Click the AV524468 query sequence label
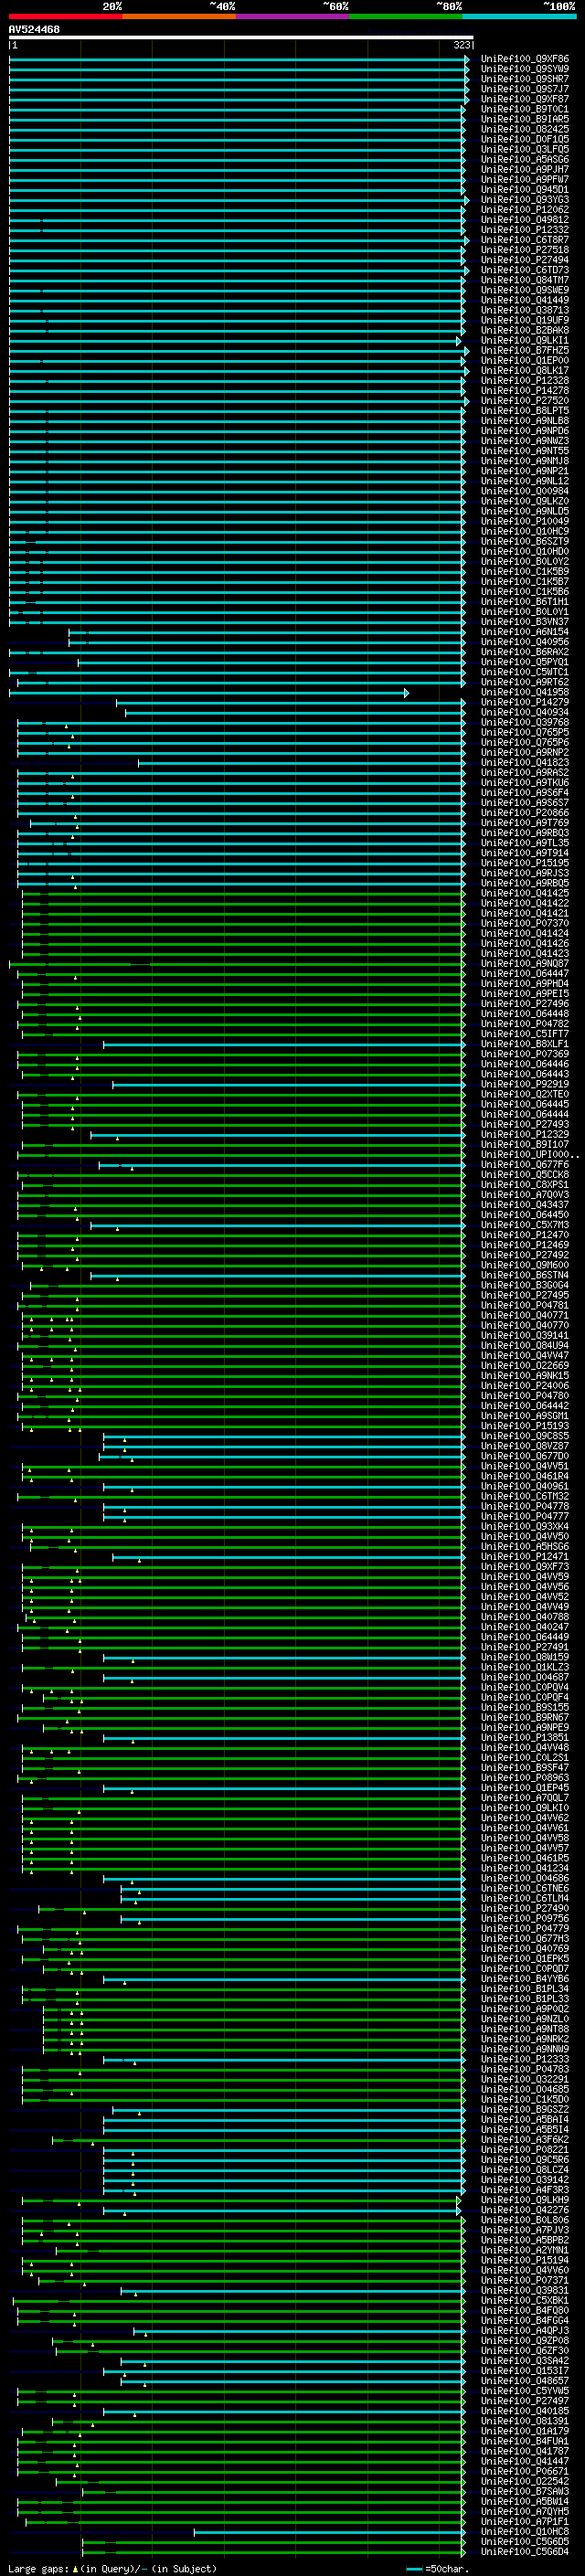The width and height of the screenshot is (585, 2576). tap(34, 30)
